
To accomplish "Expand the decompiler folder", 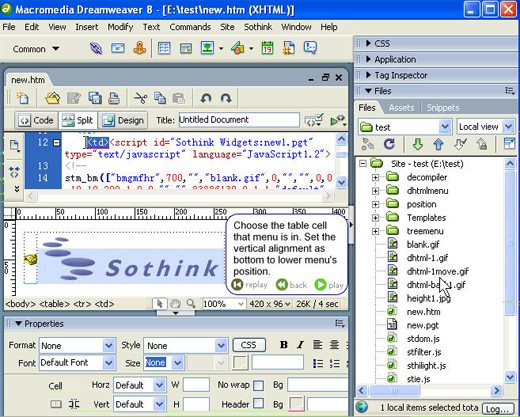I will tap(375, 177).
